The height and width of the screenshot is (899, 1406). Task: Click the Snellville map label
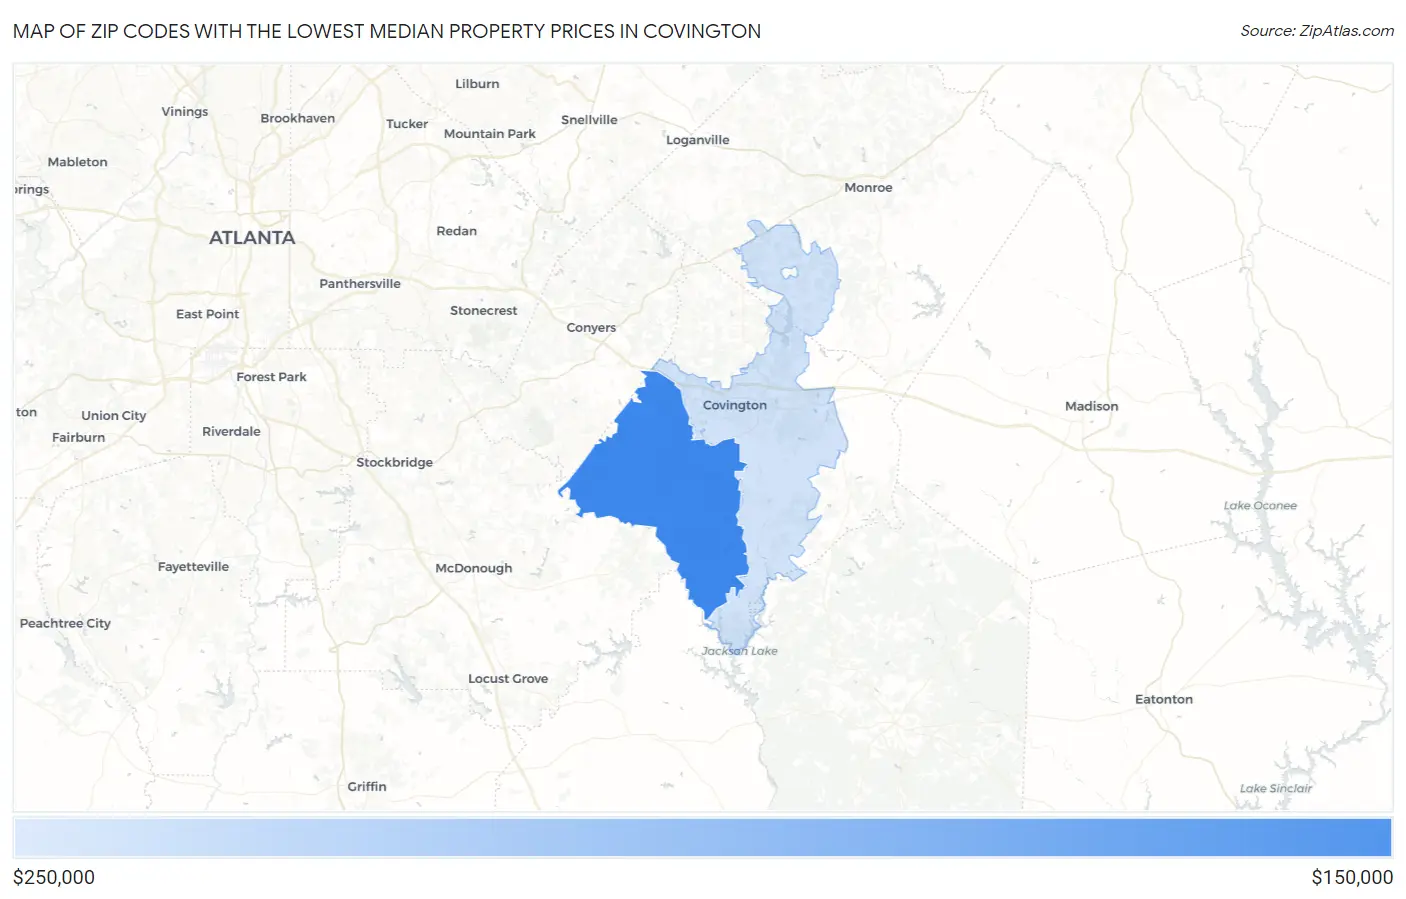(589, 119)
